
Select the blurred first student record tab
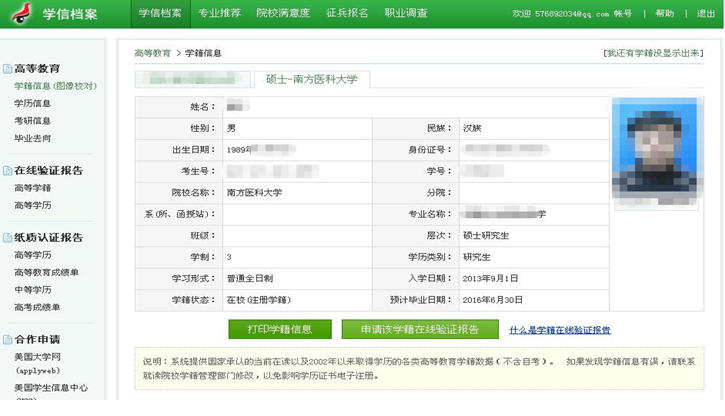190,79
